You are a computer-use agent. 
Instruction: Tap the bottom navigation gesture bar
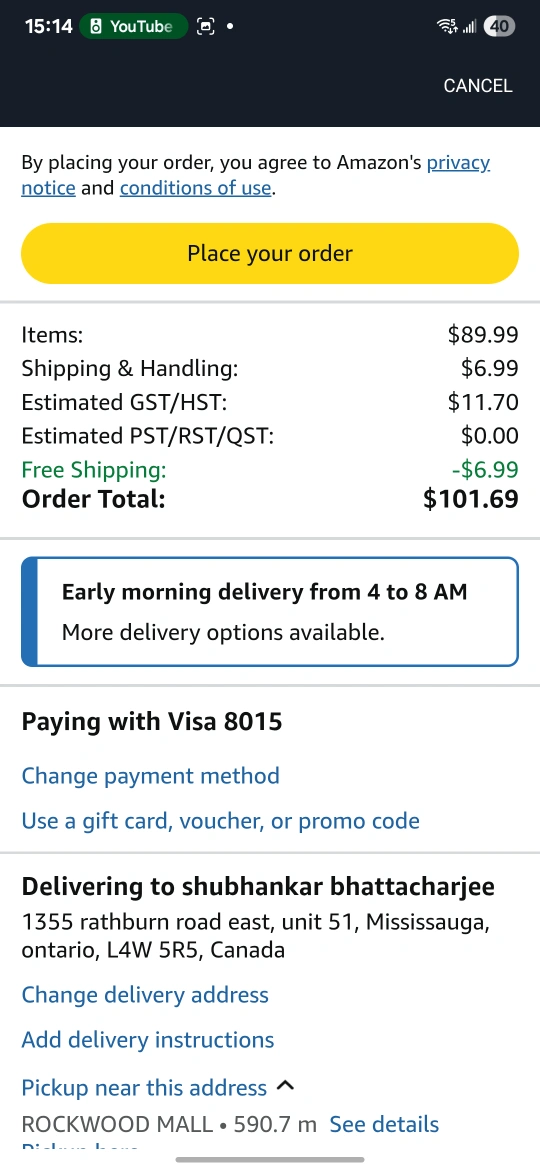(x=270, y=1160)
